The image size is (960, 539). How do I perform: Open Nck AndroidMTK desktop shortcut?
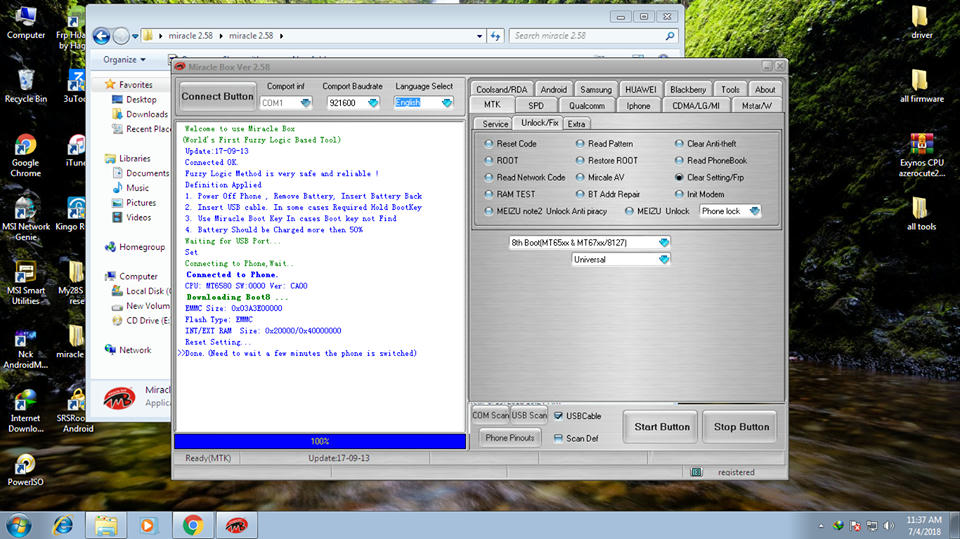26,347
